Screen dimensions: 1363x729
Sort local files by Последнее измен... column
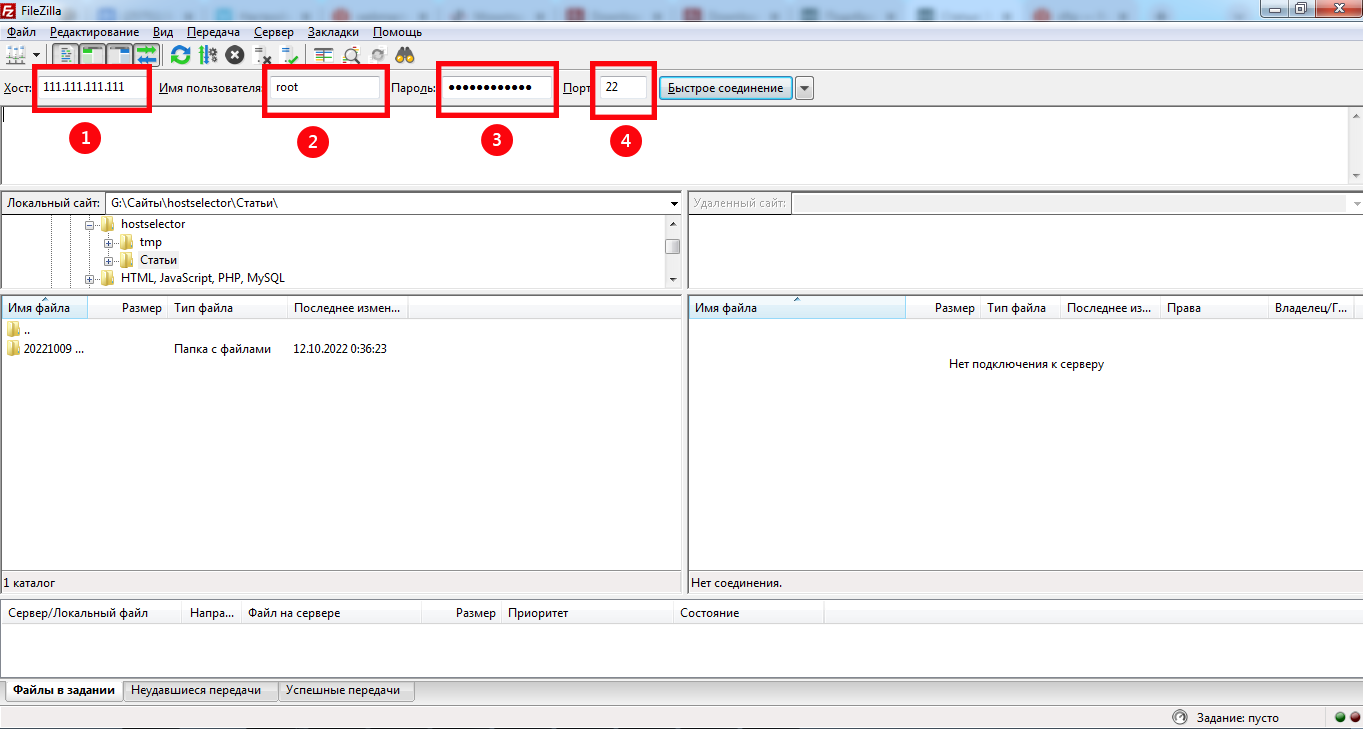click(x=348, y=308)
